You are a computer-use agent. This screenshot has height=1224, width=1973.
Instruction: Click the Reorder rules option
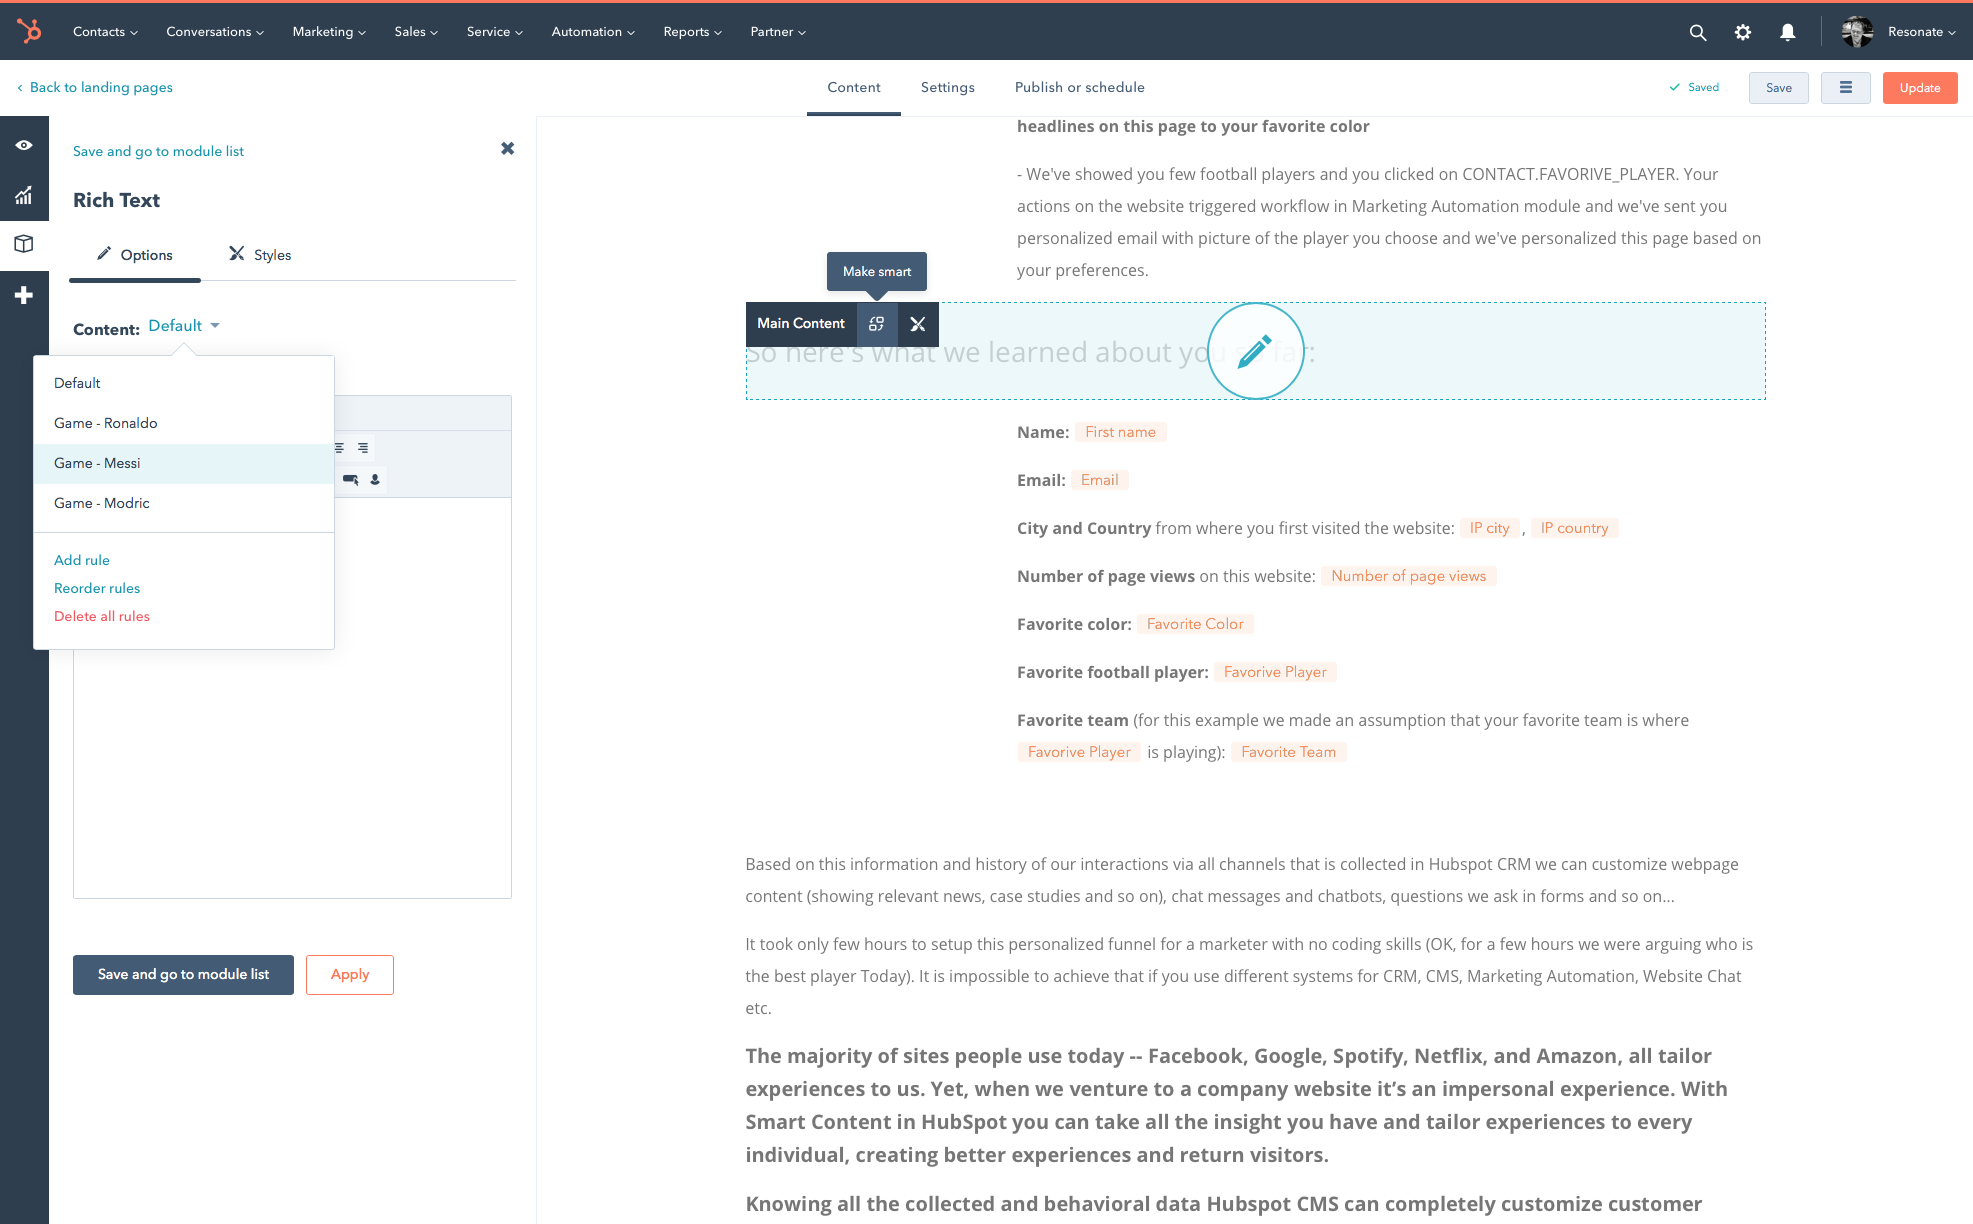(96, 588)
